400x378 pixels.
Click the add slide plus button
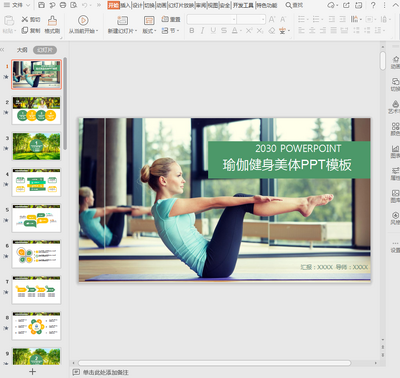pyautogui.click(x=32, y=371)
